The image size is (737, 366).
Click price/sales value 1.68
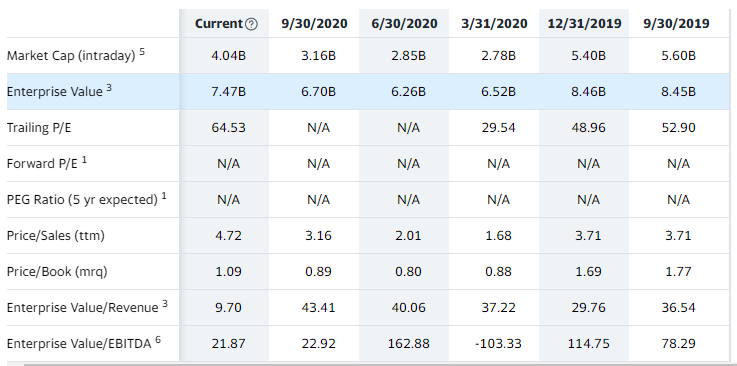point(498,235)
